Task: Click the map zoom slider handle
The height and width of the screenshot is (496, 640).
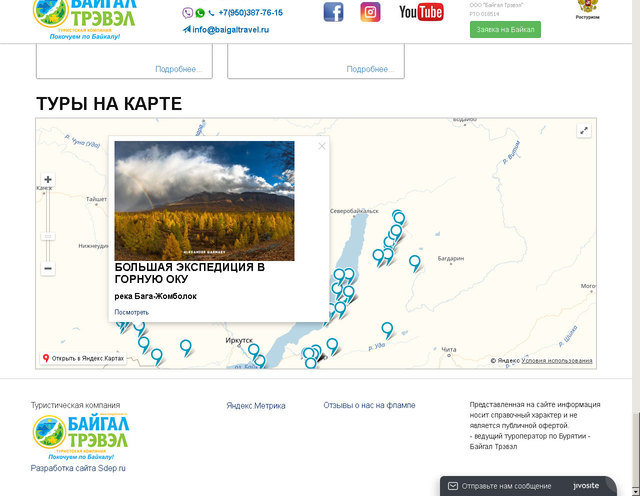Action: pos(48,237)
